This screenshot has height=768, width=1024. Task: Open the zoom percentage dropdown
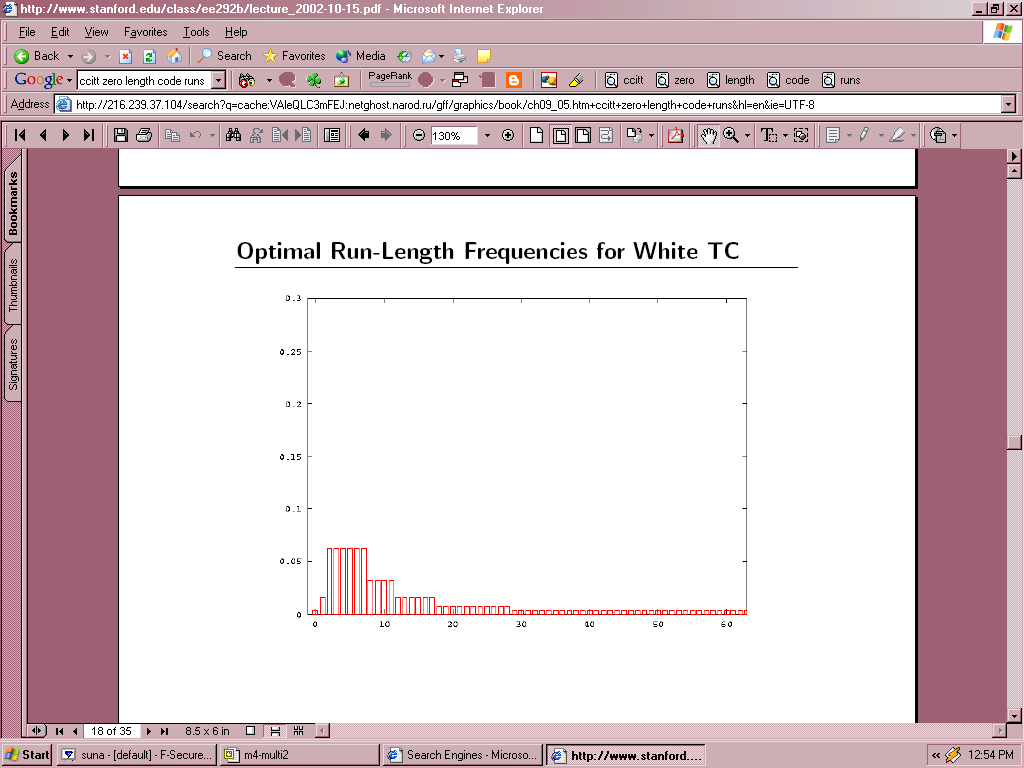click(487, 135)
